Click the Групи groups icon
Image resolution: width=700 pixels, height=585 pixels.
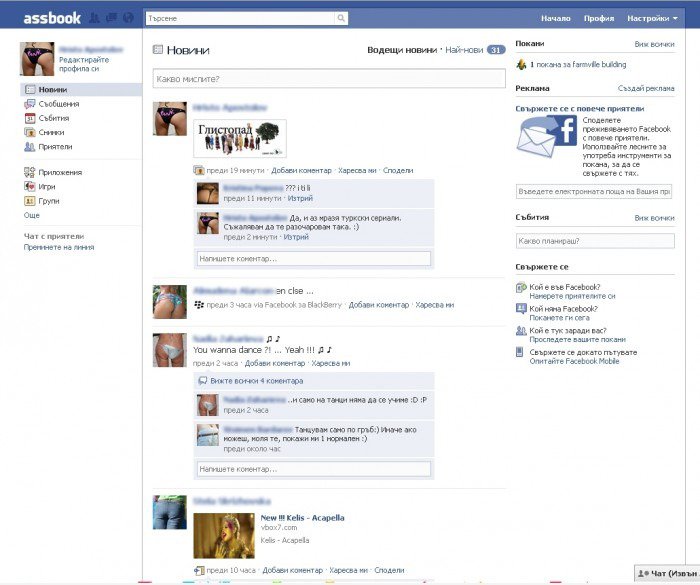[29, 201]
